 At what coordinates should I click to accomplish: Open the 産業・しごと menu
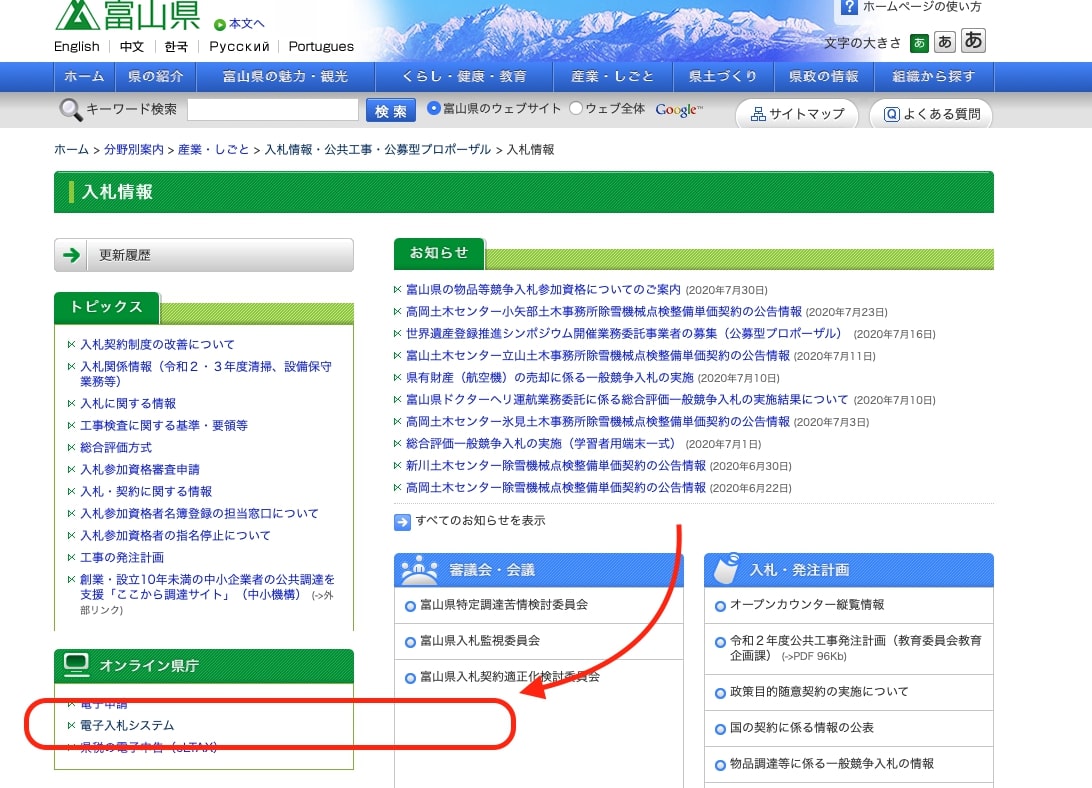point(612,77)
